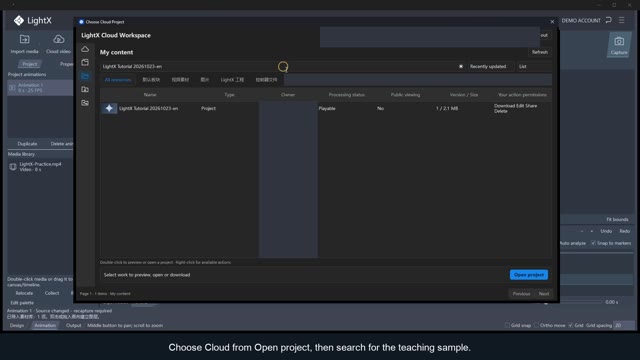Select the highlighted blue folder sidebar icon

[85, 76]
